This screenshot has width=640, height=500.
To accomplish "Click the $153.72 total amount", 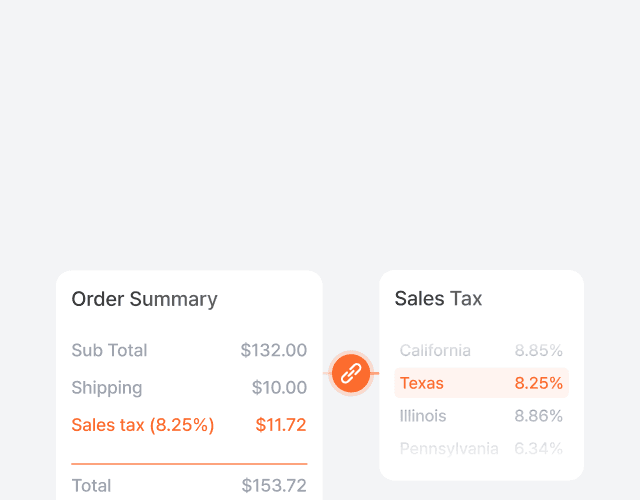I will [274, 486].
